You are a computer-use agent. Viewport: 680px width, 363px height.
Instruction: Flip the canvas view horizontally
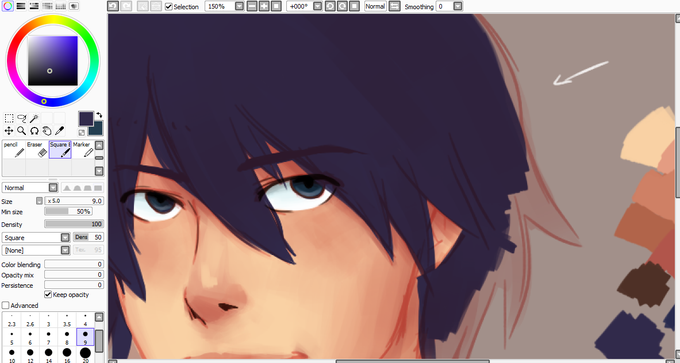click(394, 7)
